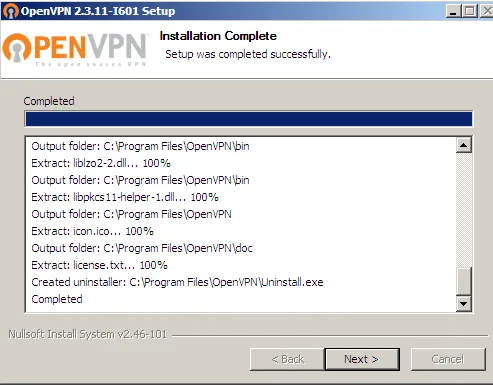Select the 'Created uninstaller' log line
This screenshot has width=493, height=385.
point(177,282)
